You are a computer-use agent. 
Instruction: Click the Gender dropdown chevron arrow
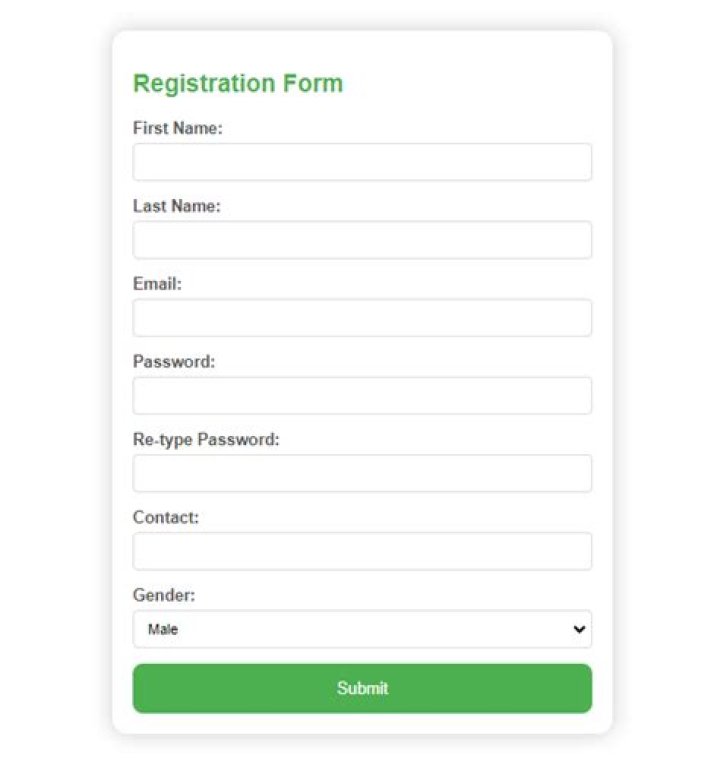[x=578, y=630]
